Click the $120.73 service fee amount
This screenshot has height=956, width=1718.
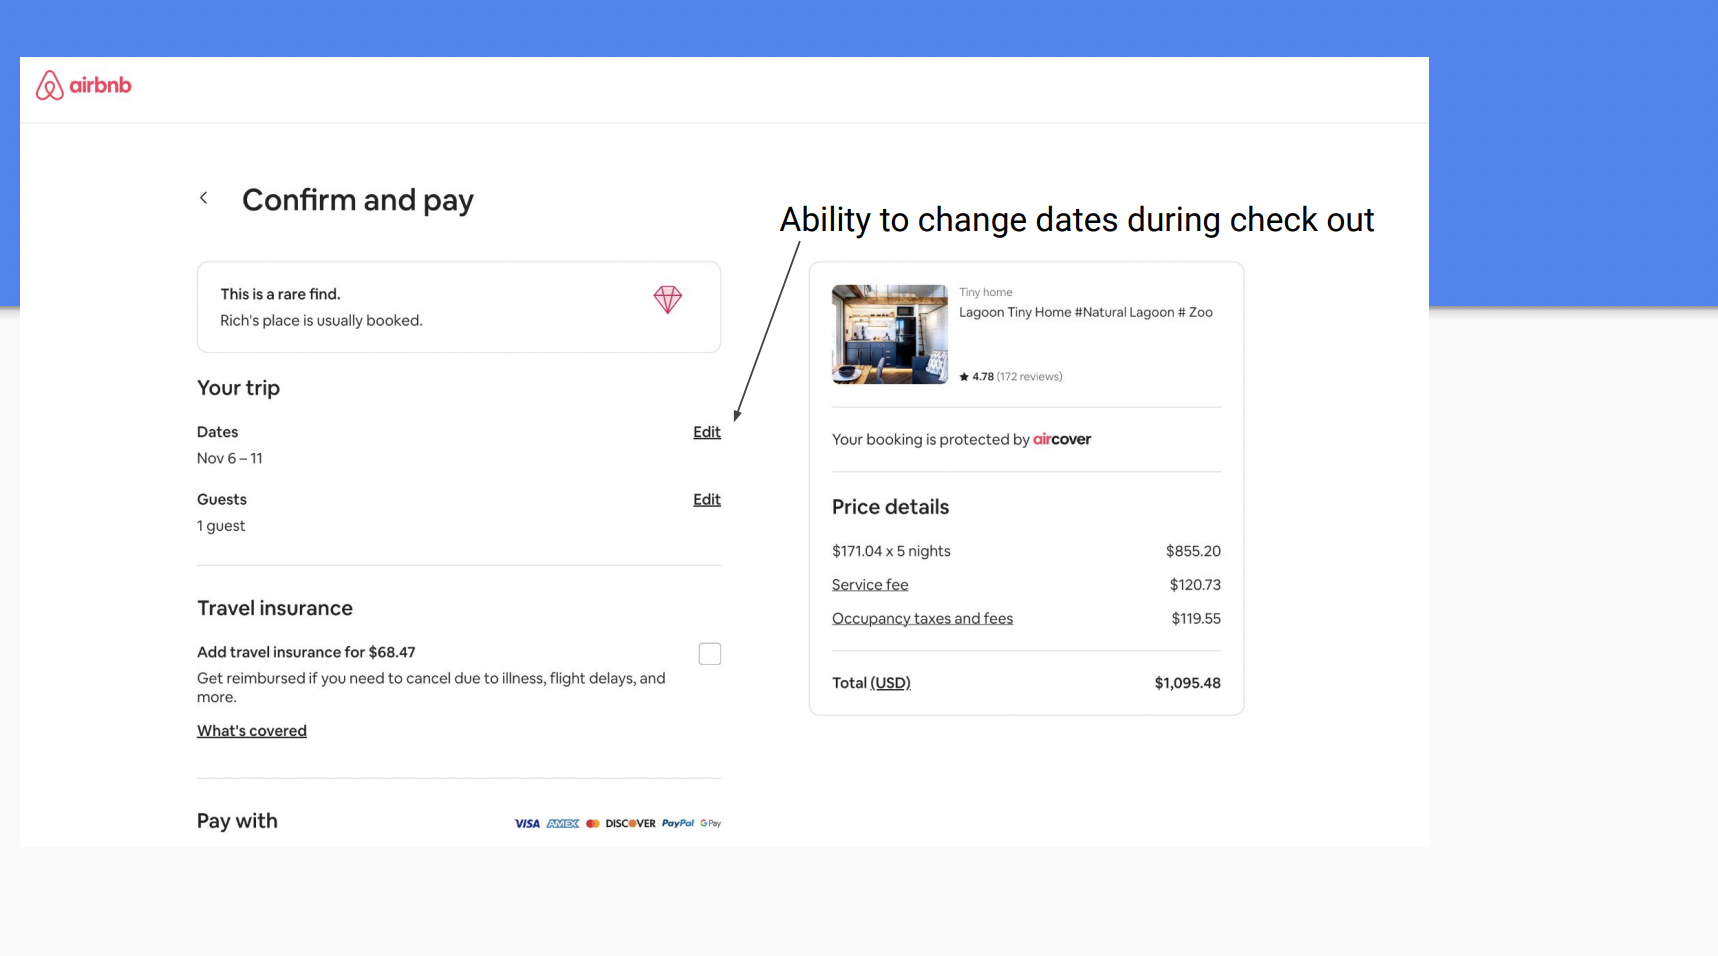coord(1195,585)
